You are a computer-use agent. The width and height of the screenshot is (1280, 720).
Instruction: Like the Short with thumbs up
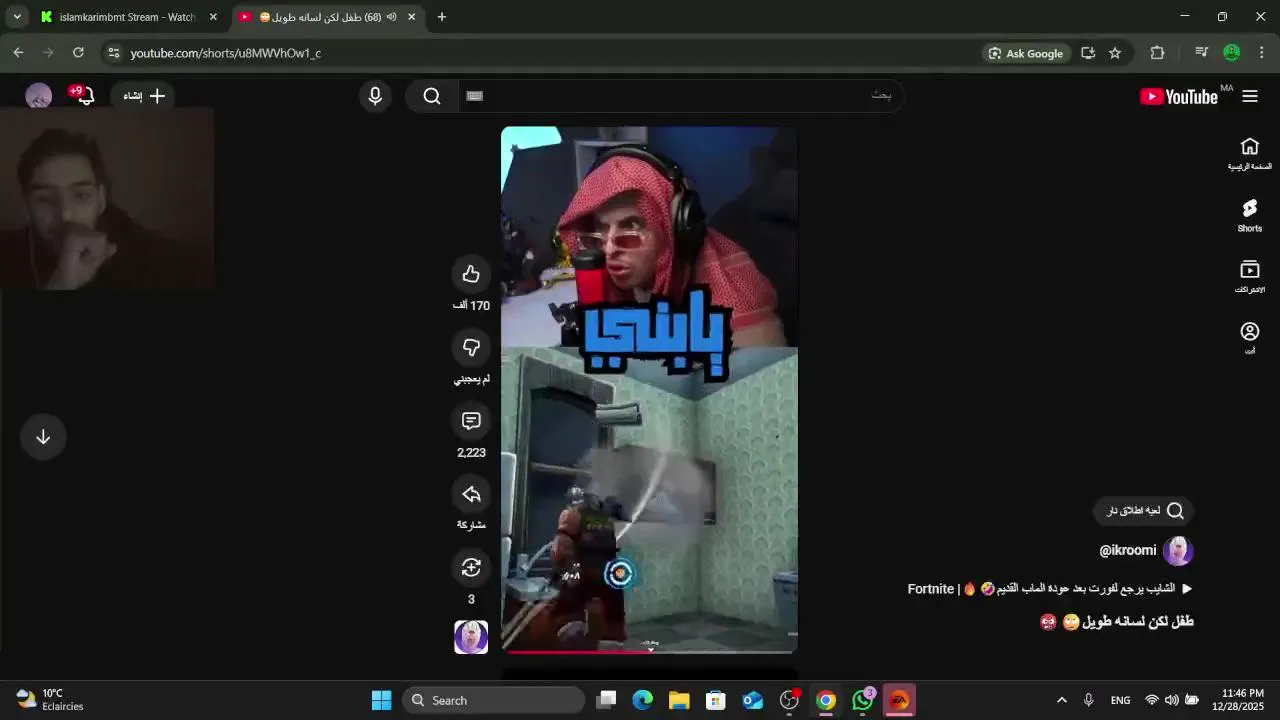[x=471, y=274]
